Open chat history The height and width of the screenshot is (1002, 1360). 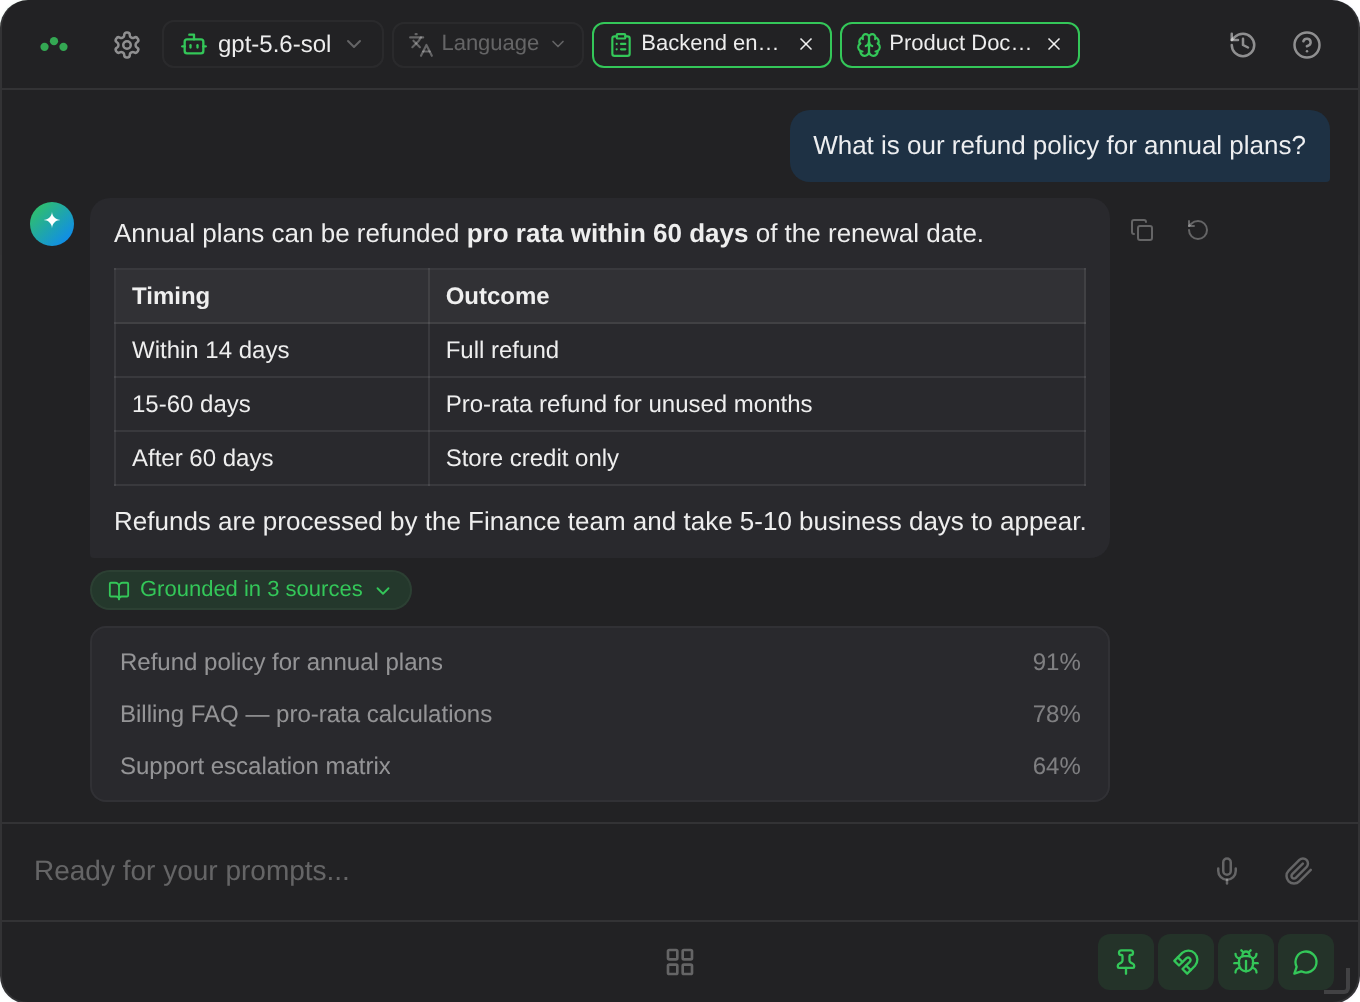pyautogui.click(x=1243, y=45)
